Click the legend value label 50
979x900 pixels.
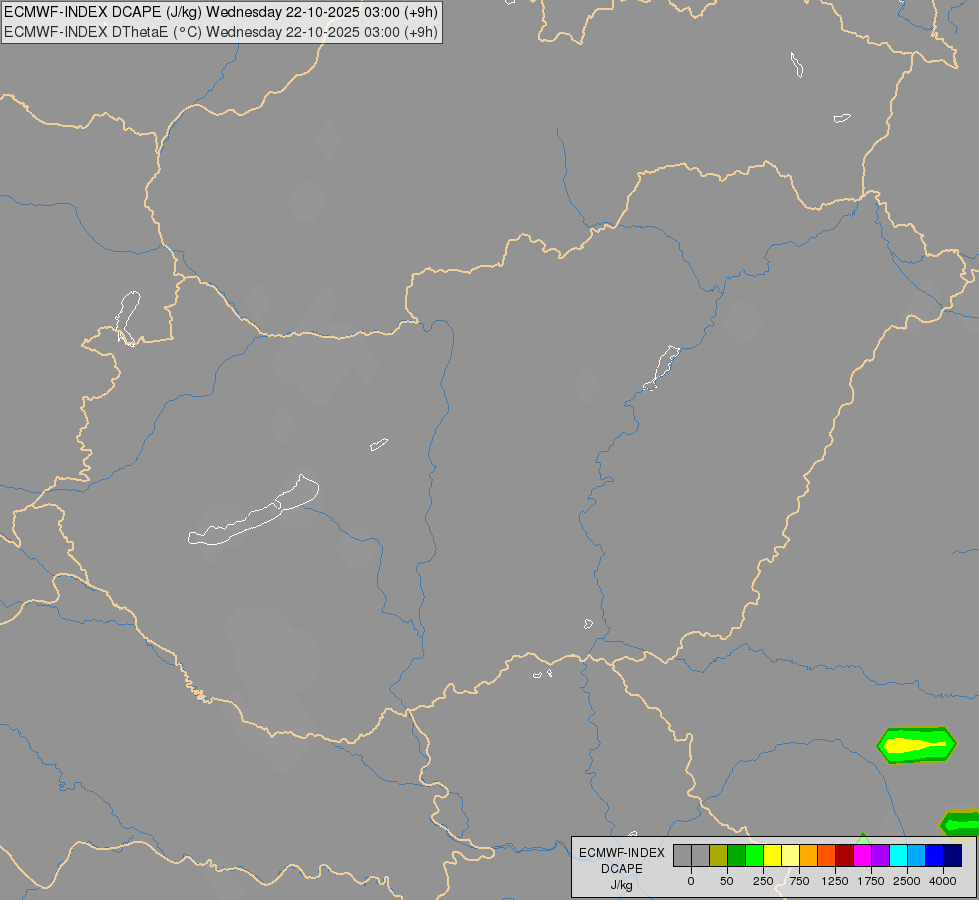tap(727, 881)
